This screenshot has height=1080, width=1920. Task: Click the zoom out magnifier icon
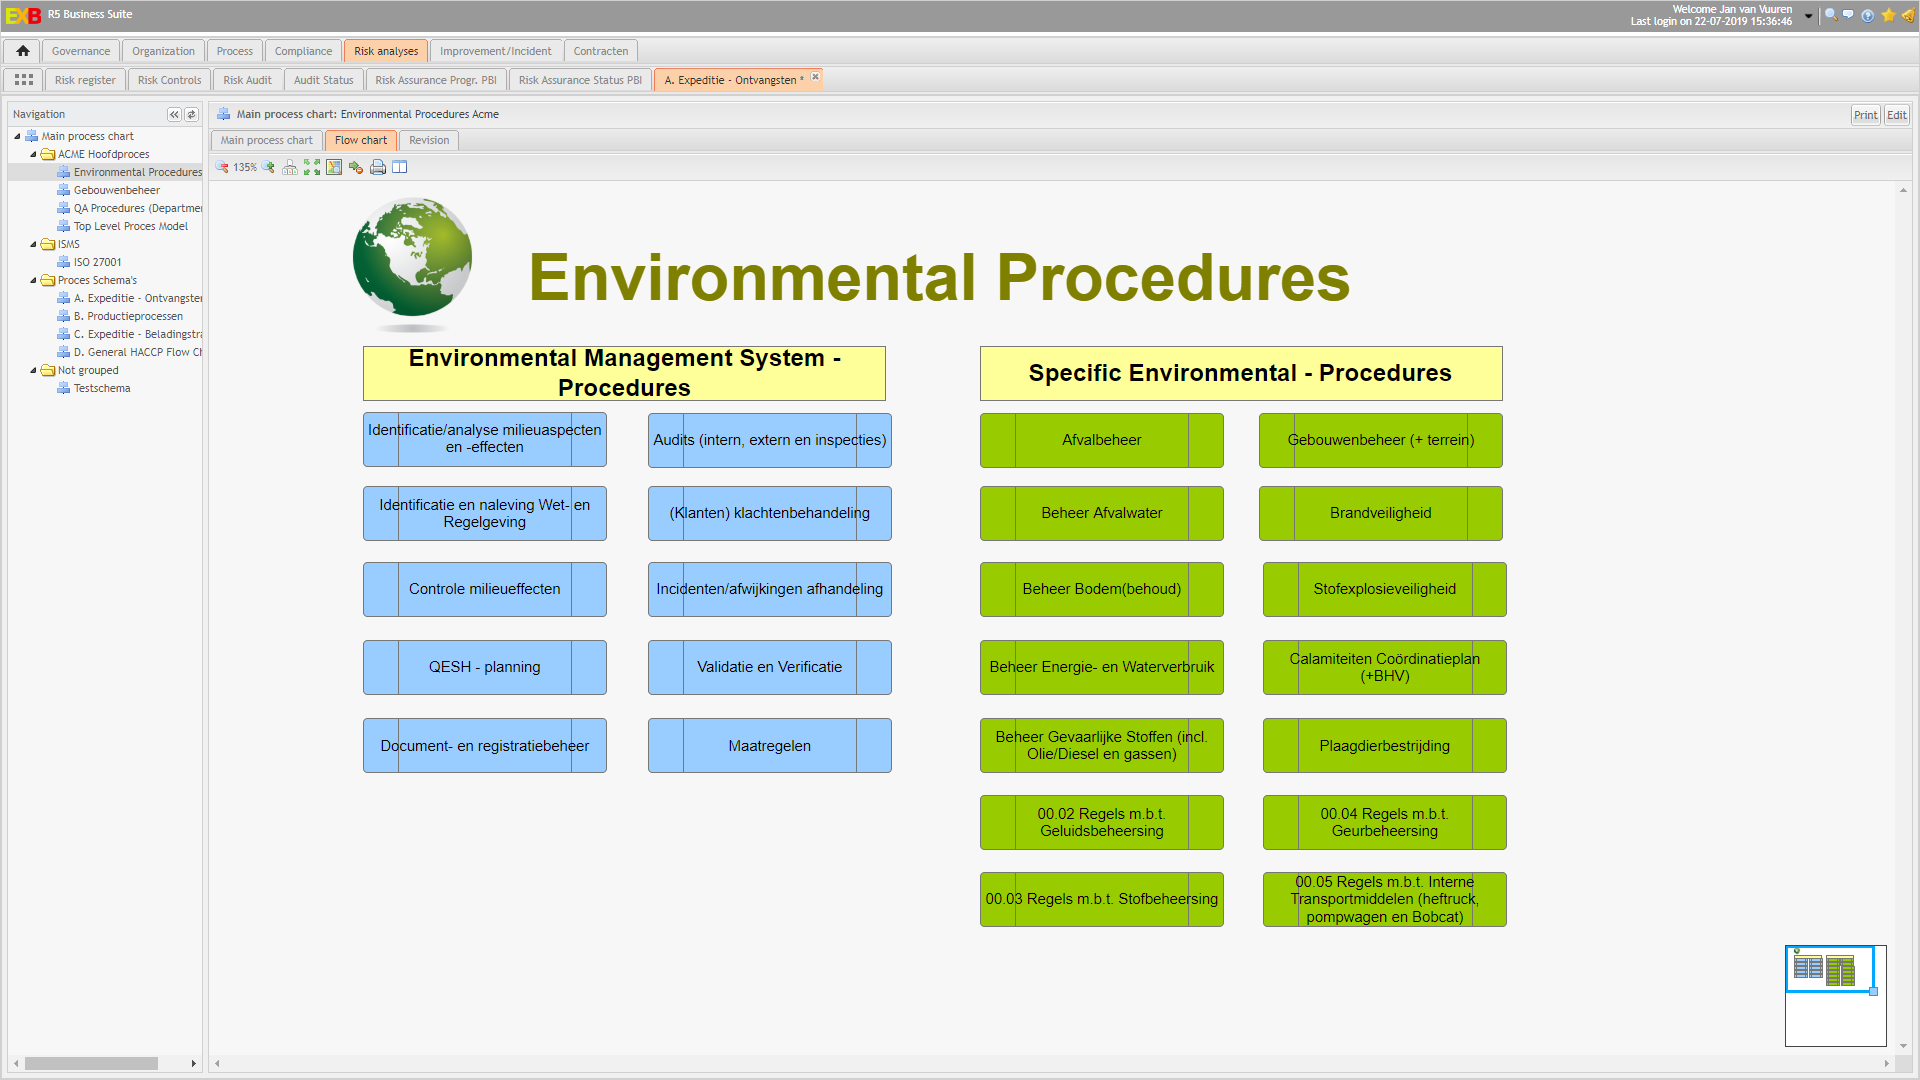pos(222,167)
